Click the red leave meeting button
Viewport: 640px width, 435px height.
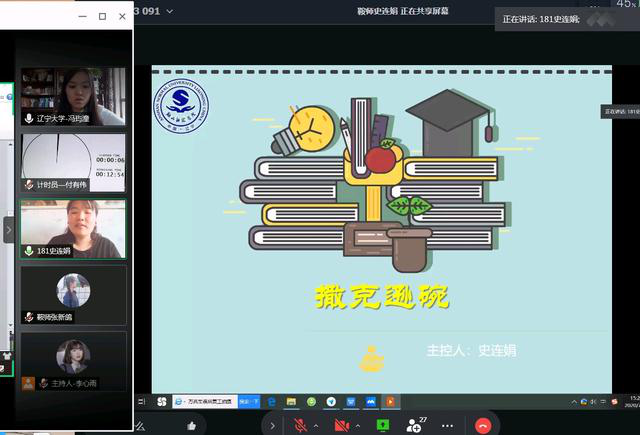[483, 425]
